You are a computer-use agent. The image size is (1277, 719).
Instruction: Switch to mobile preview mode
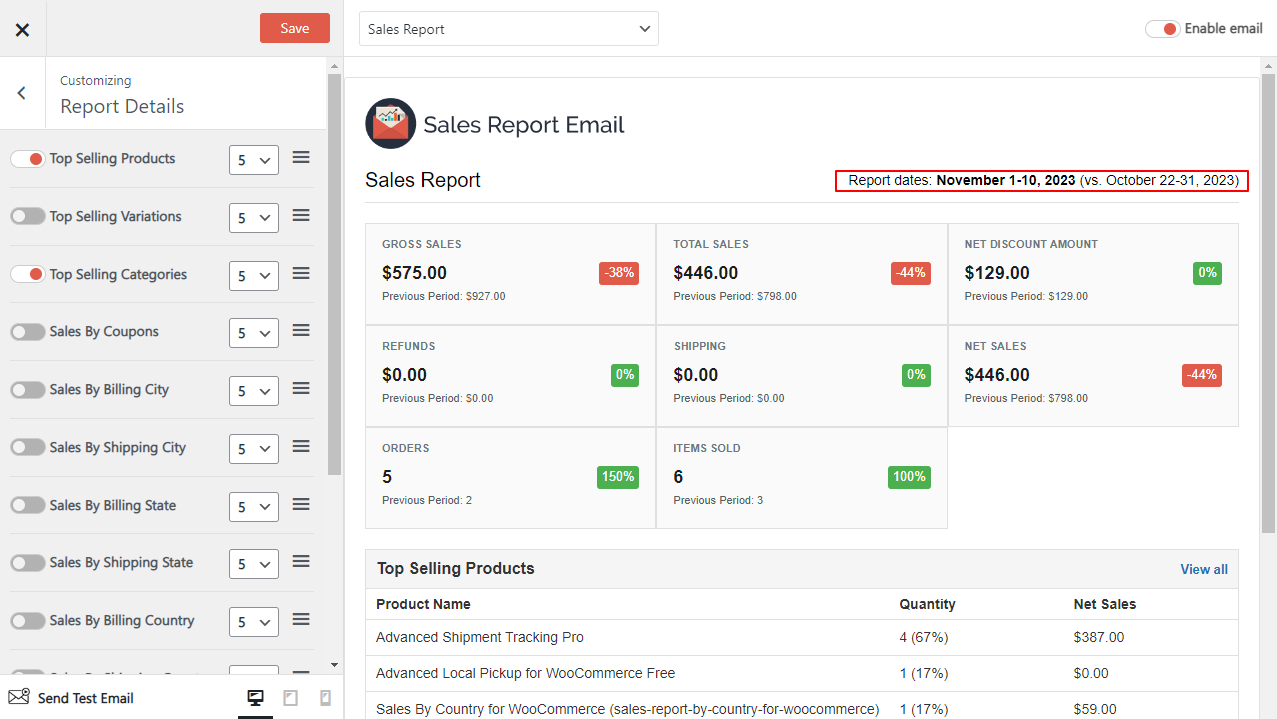tap(325, 698)
